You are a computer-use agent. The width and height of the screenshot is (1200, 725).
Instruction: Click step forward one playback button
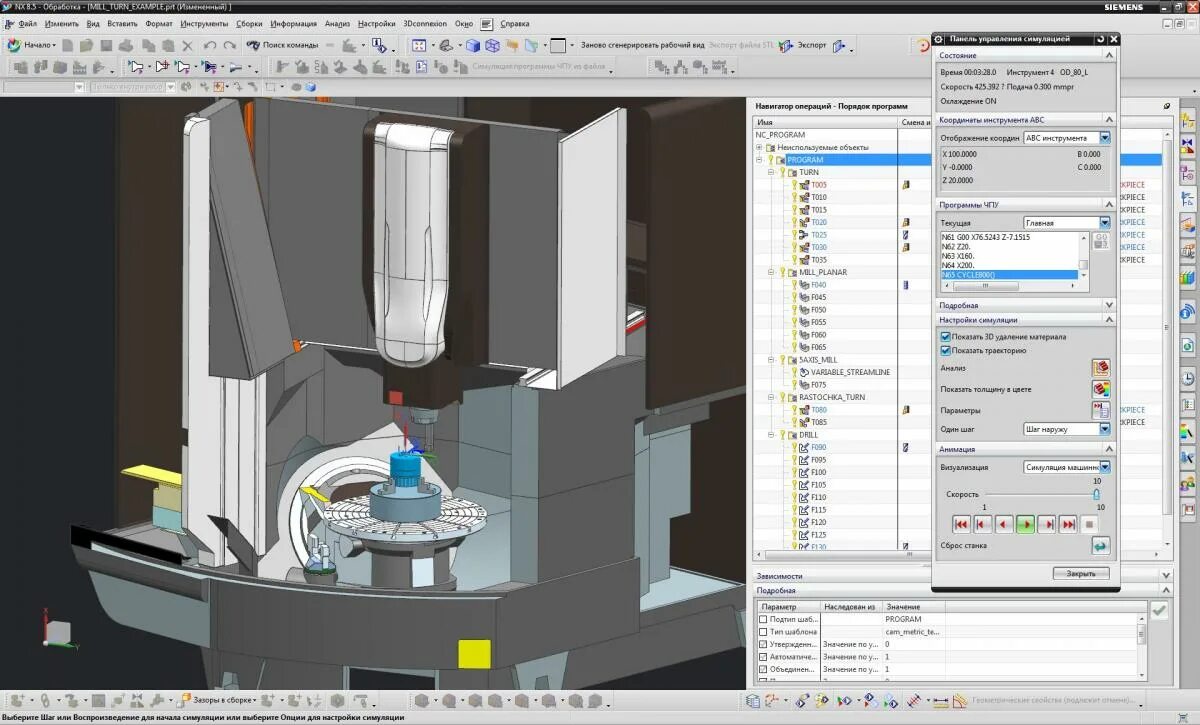(x=1047, y=524)
